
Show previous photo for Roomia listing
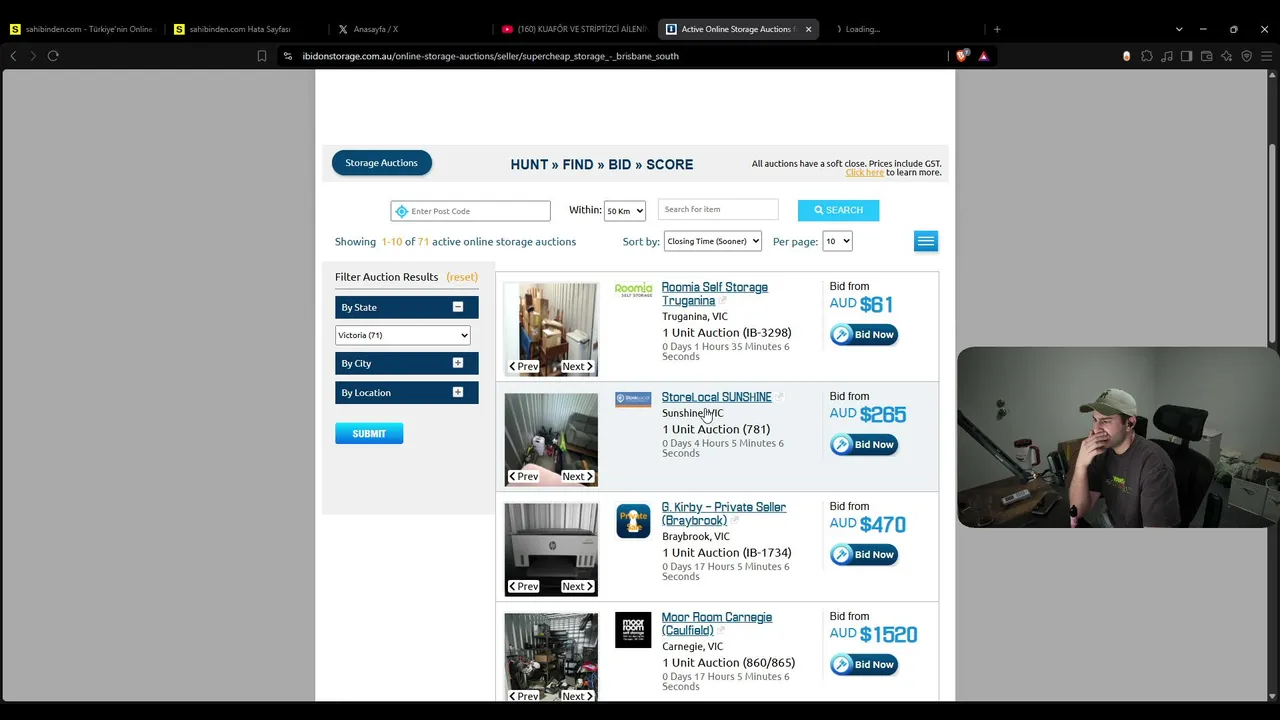tap(524, 367)
